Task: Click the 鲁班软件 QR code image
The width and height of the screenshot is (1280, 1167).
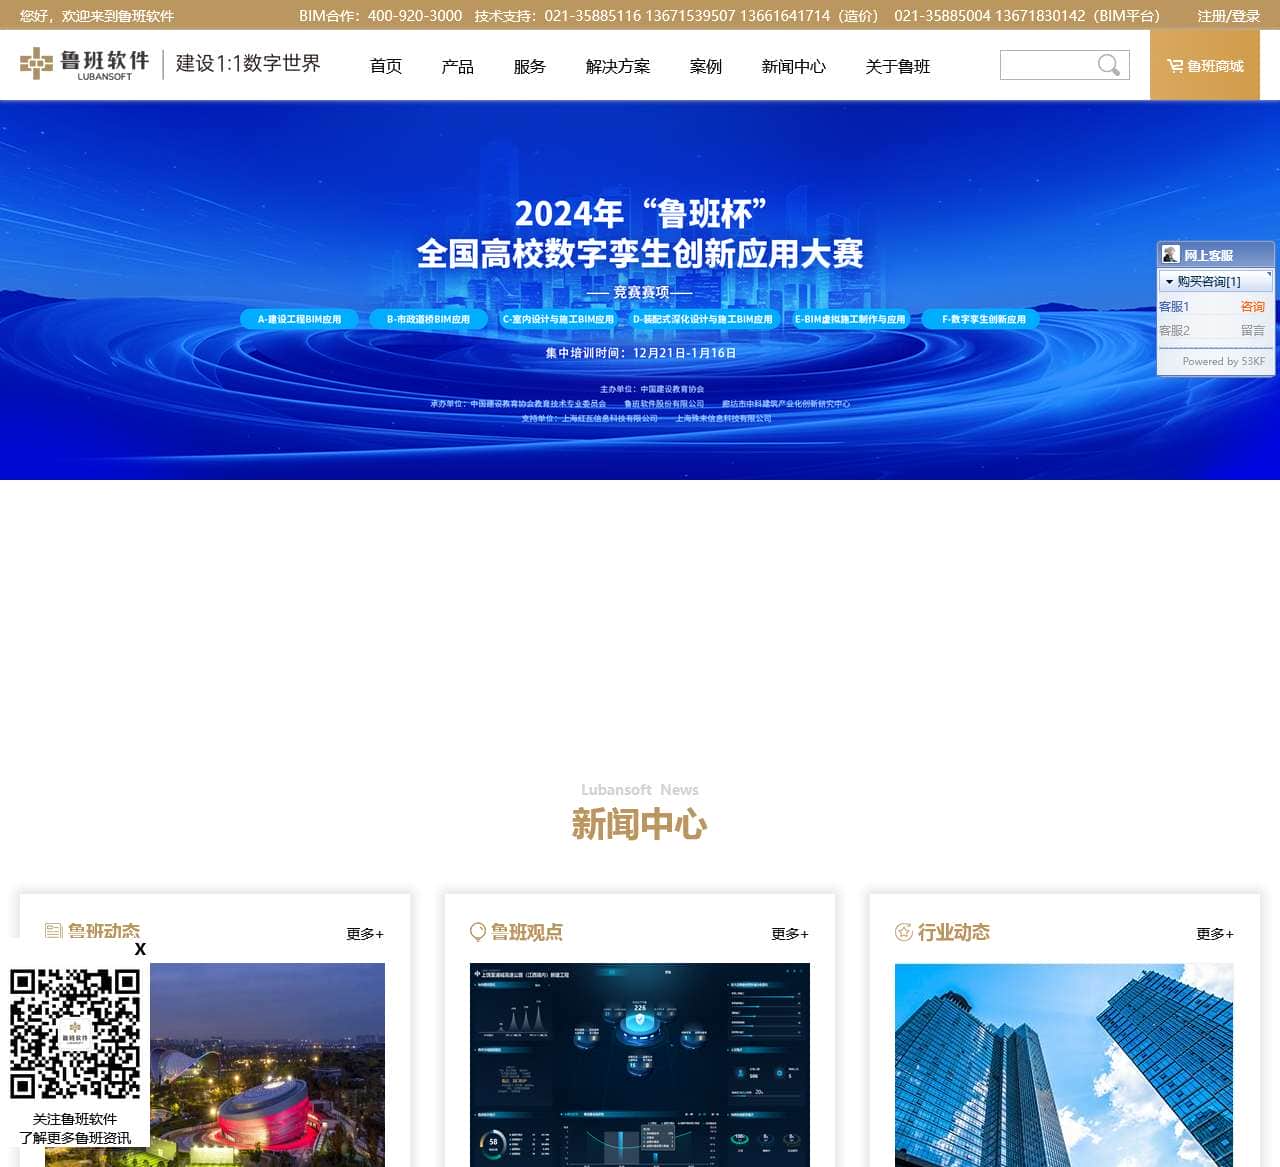Action: [75, 1034]
